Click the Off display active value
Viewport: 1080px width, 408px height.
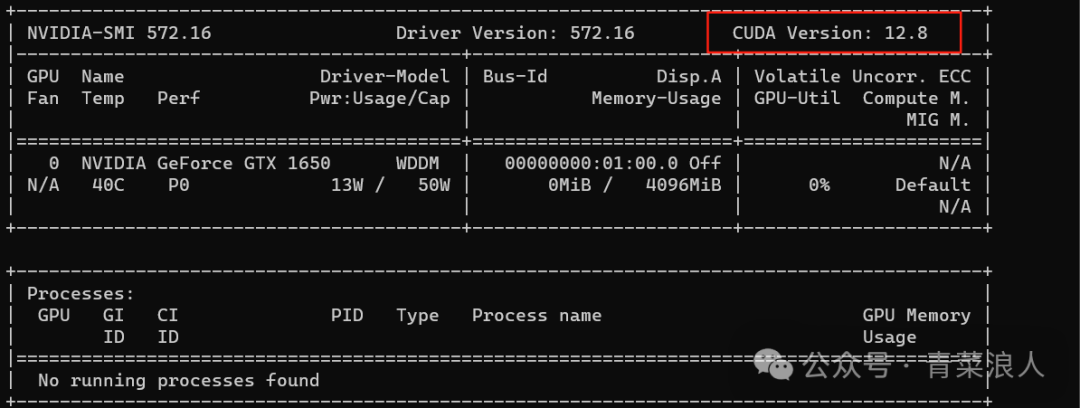point(705,163)
